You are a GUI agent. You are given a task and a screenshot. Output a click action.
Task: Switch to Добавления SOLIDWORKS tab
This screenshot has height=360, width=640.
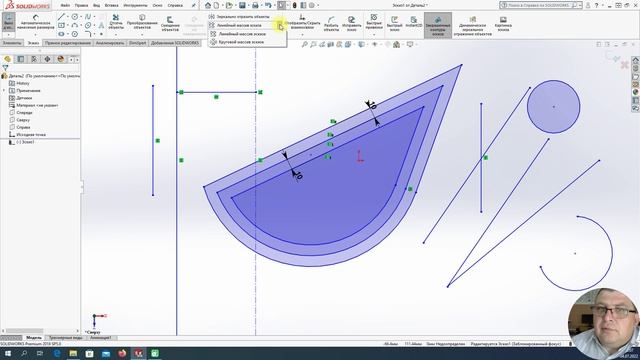point(175,43)
